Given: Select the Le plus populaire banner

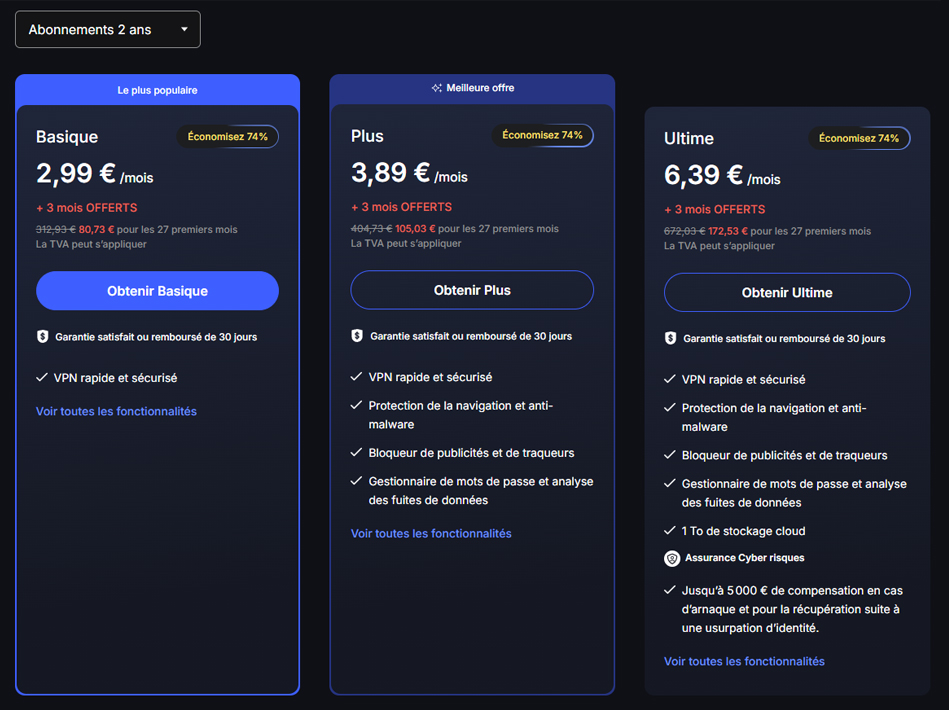Looking at the screenshot, I should click(157, 90).
